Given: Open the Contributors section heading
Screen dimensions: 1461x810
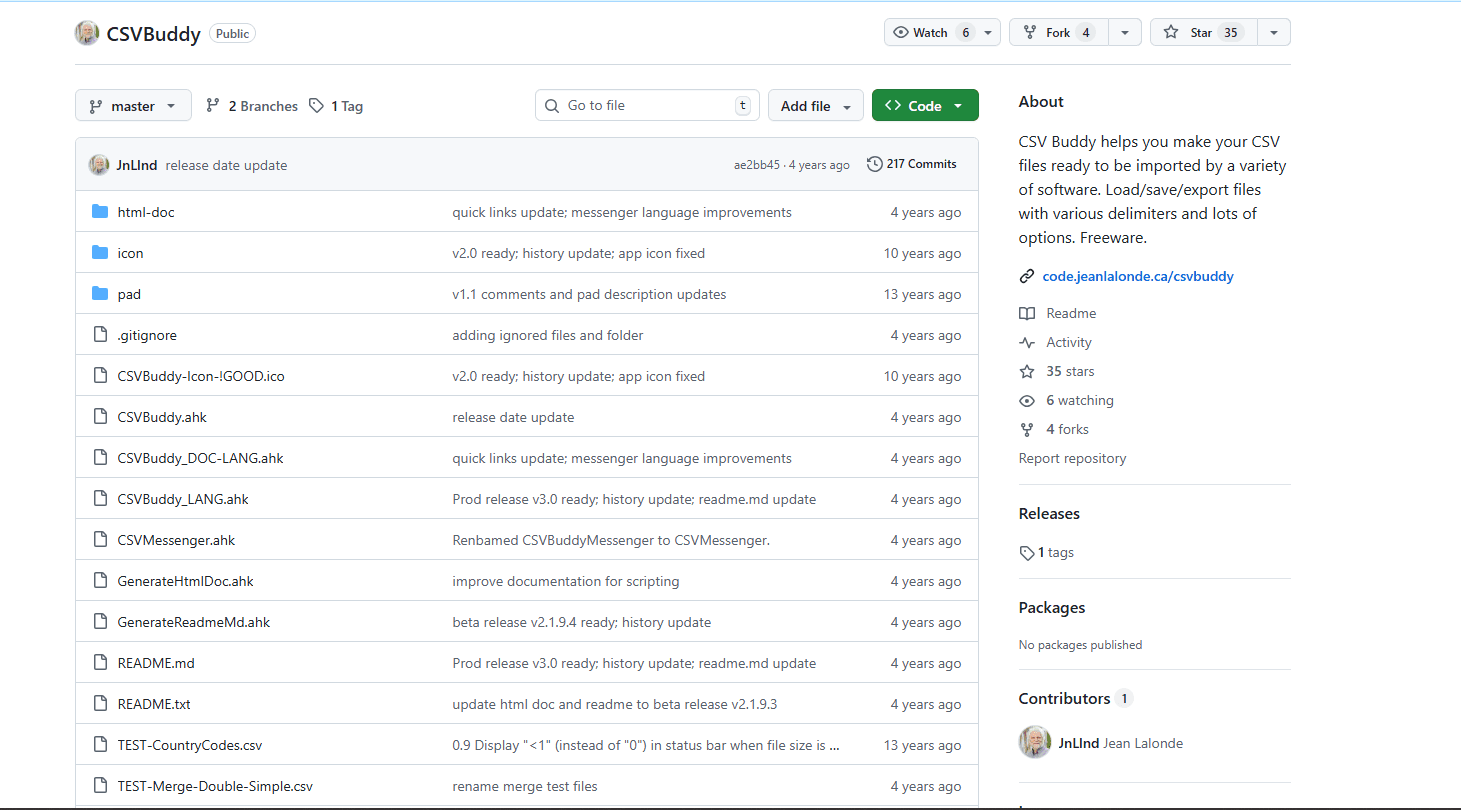Looking at the screenshot, I should [1064, 698].
